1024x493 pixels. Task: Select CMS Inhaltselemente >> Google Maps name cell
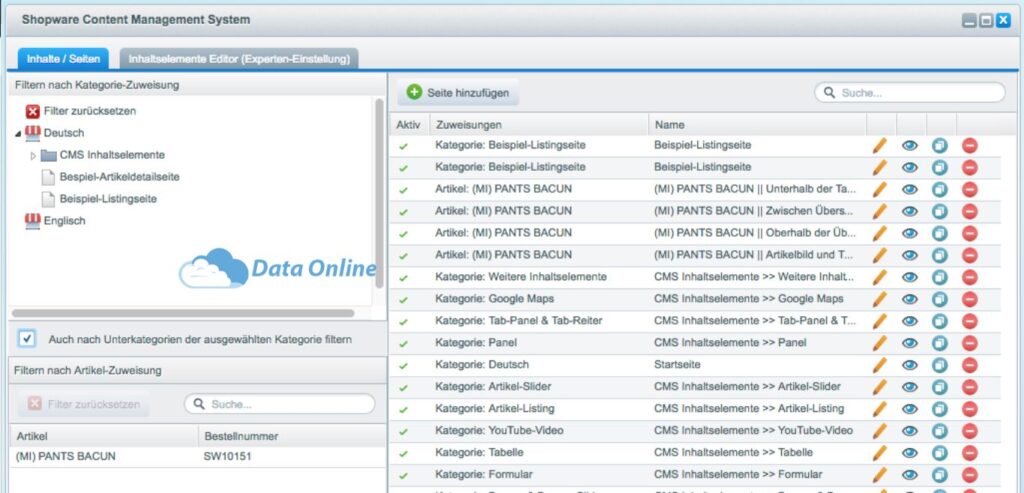pos(748,299)
